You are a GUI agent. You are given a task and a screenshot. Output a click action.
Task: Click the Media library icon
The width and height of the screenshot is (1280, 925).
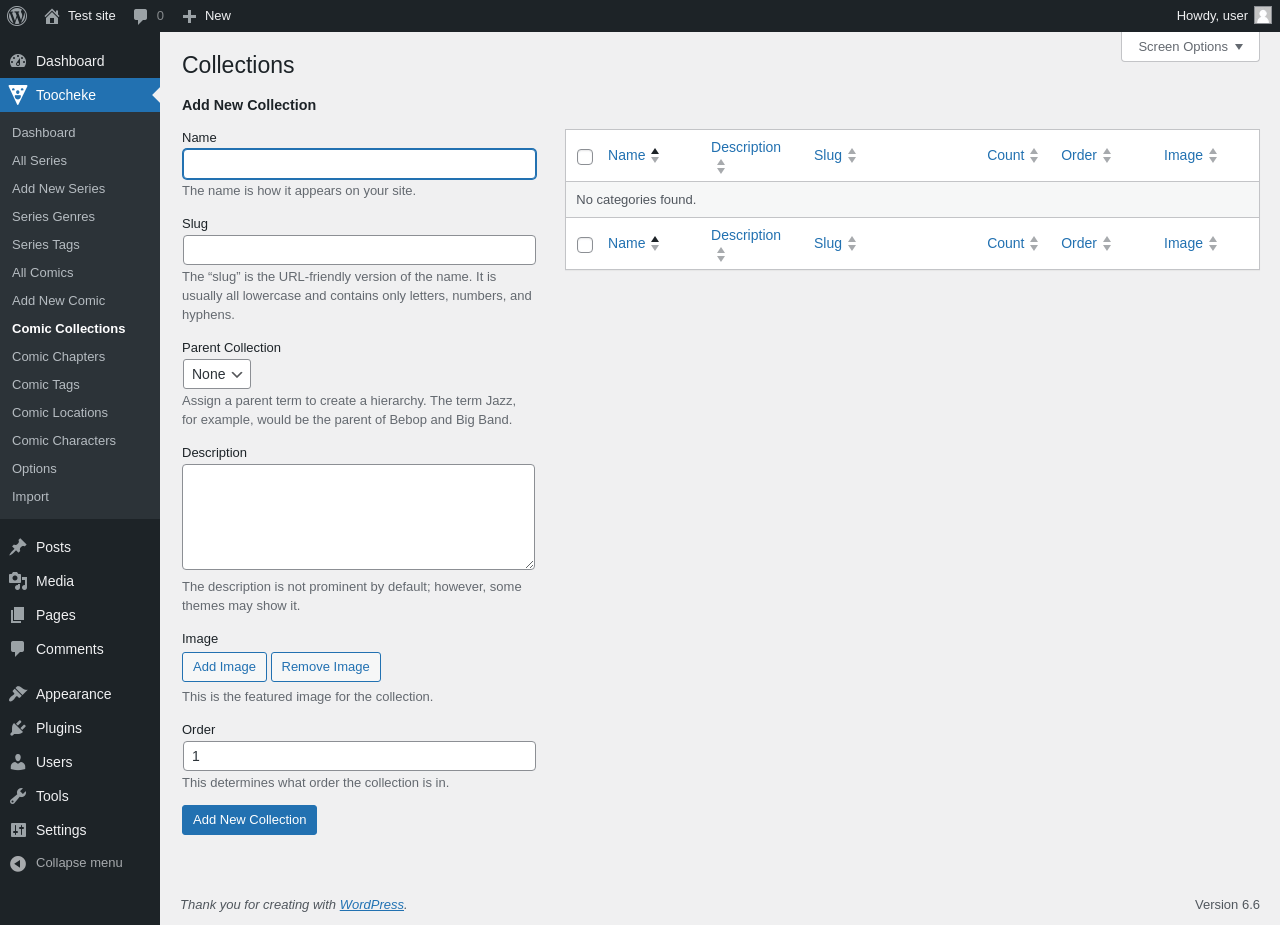pos(18,581)
